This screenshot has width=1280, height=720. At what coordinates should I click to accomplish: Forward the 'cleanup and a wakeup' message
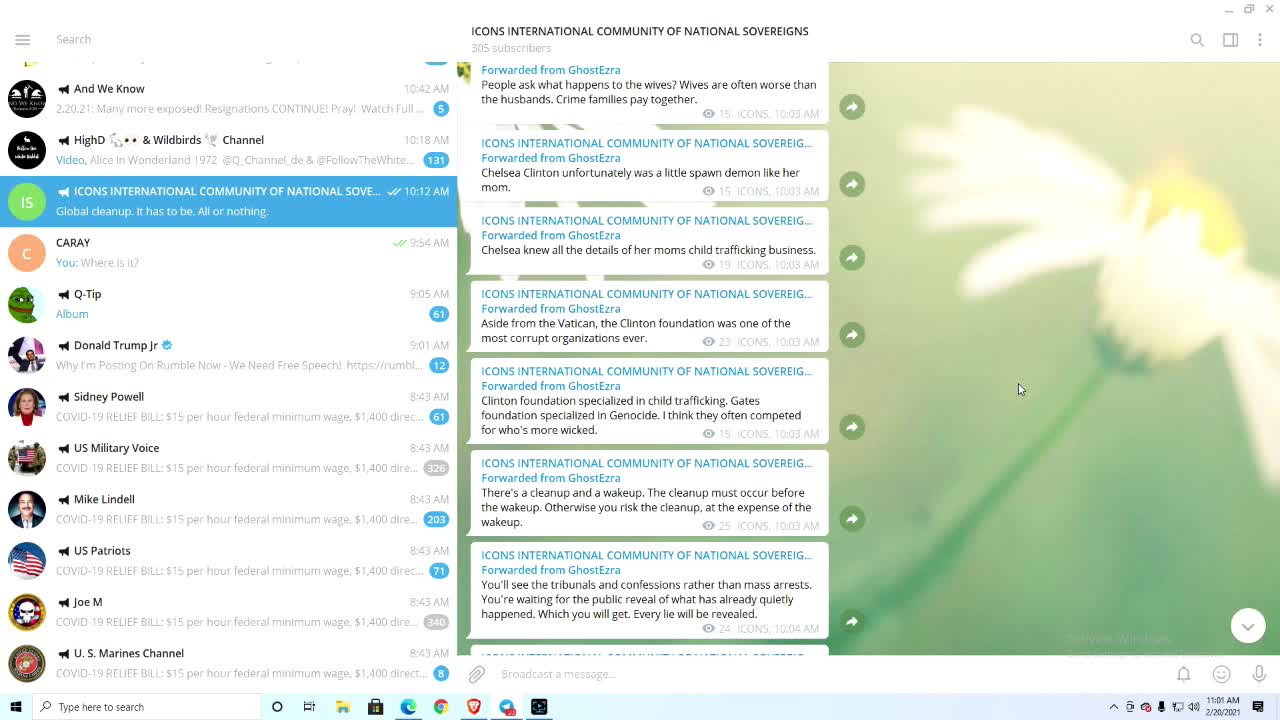coord(852,519)
